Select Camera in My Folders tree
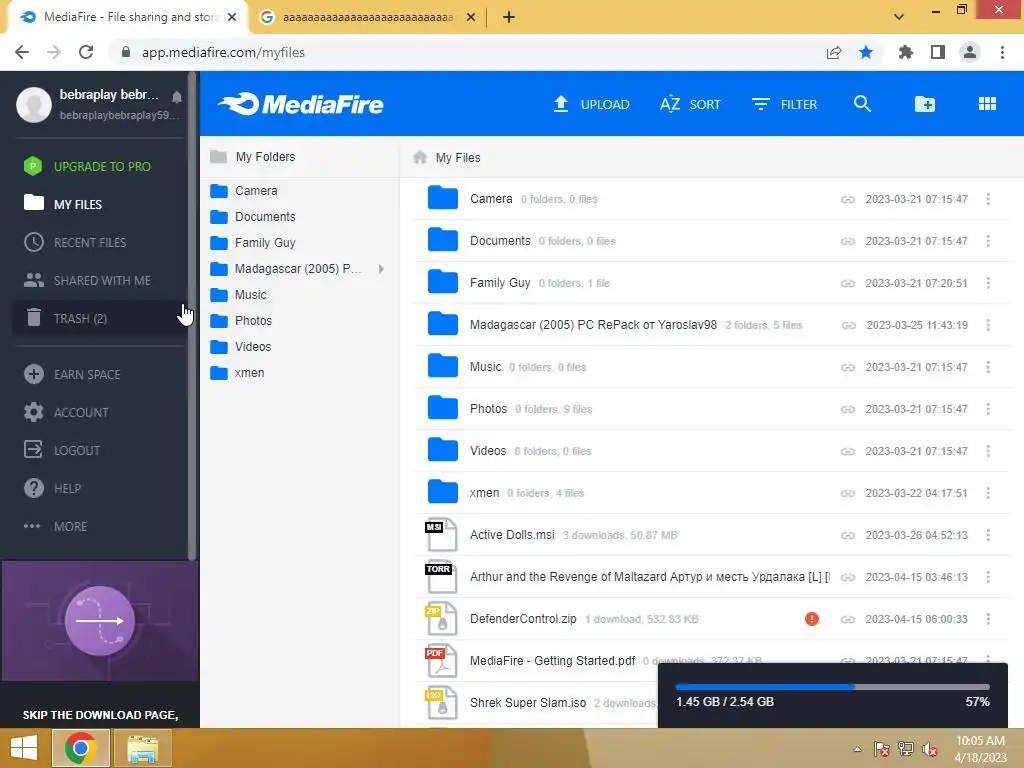Screen dimensions: 1024x768 pyautogui.click(x=244, y=191)
